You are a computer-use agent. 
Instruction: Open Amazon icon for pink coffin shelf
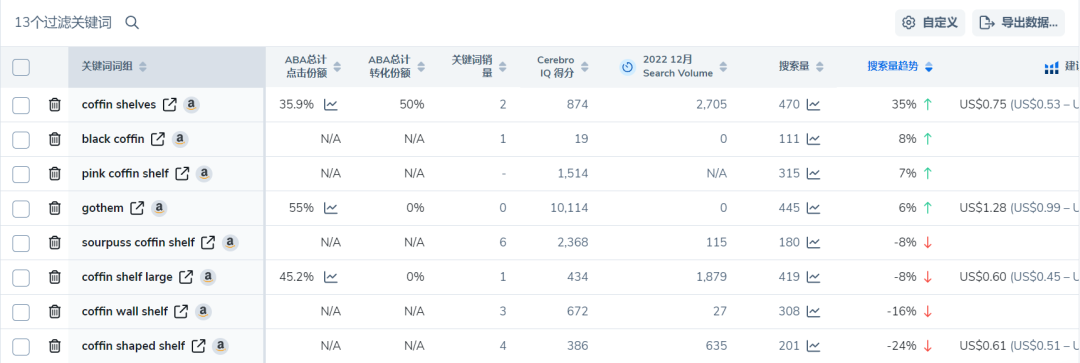[x=204, y=174]
